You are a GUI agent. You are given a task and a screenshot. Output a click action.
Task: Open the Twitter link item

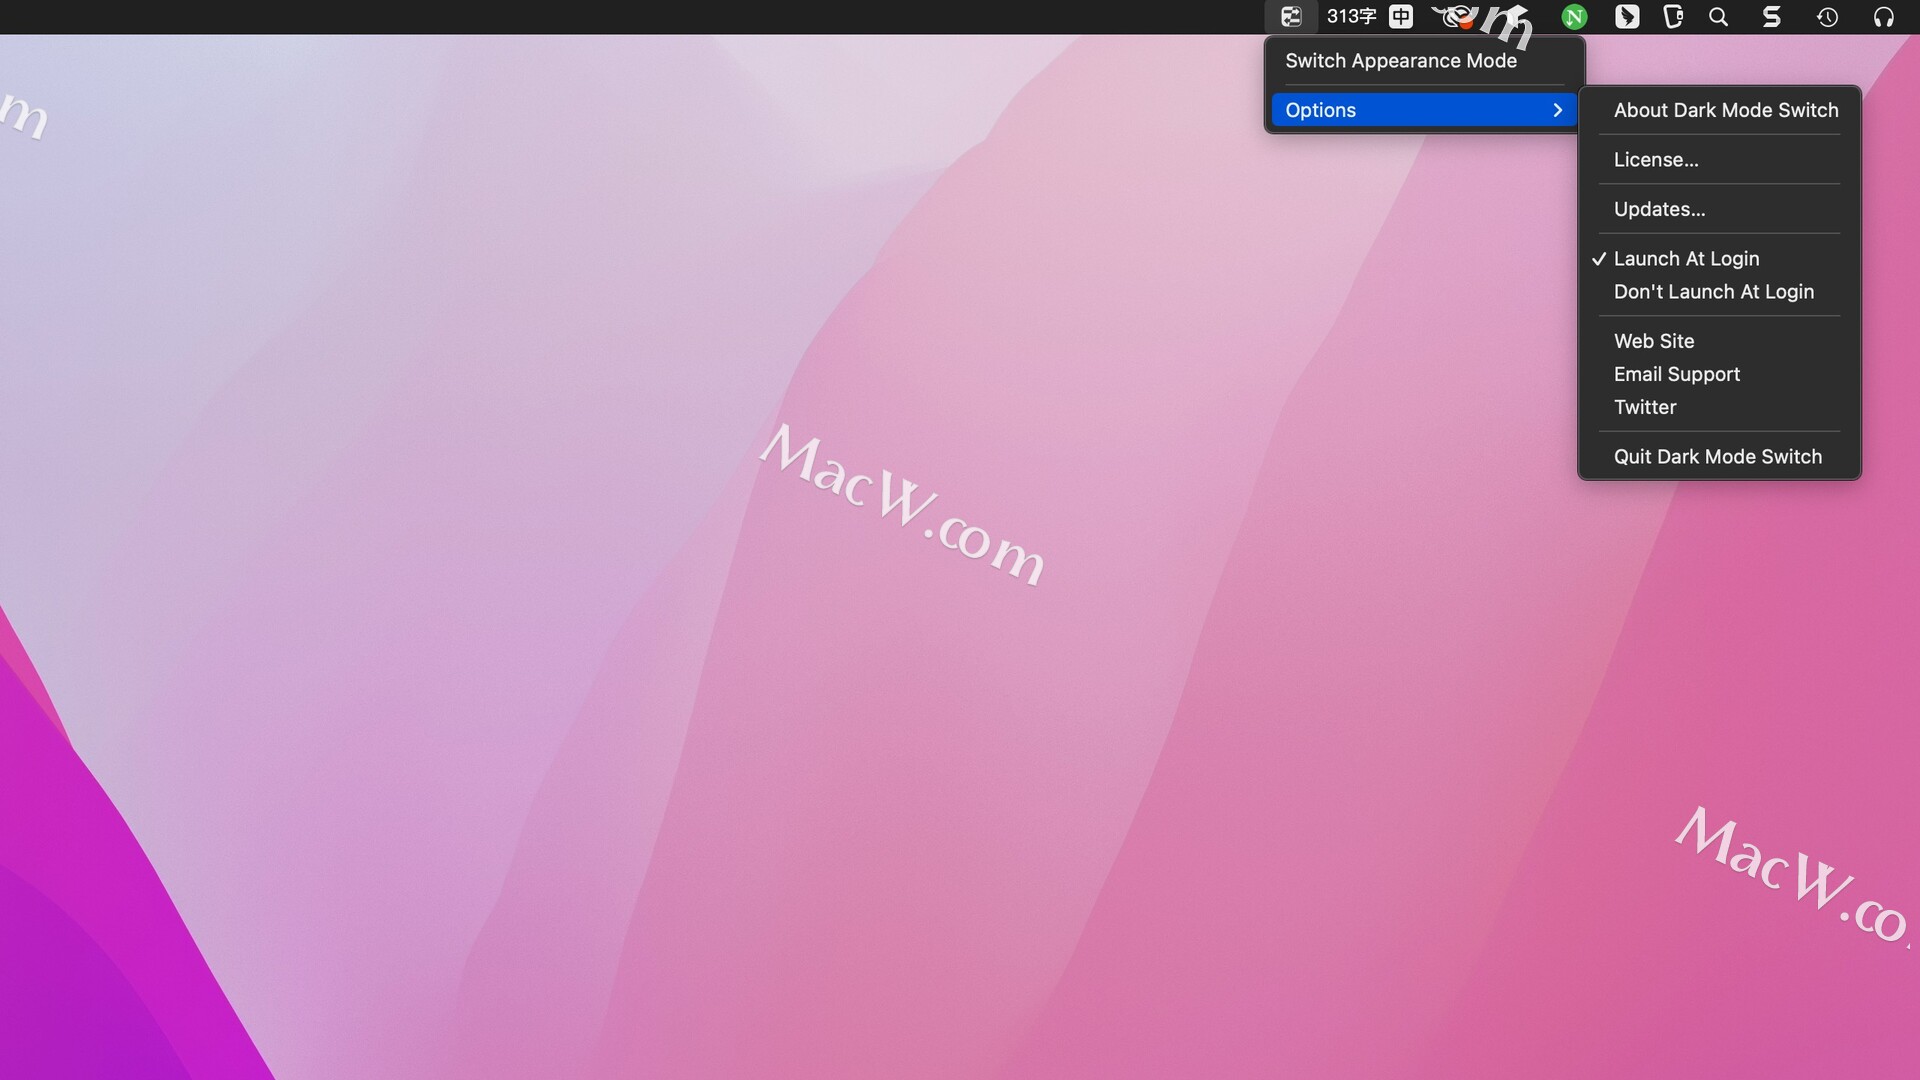1719,407
